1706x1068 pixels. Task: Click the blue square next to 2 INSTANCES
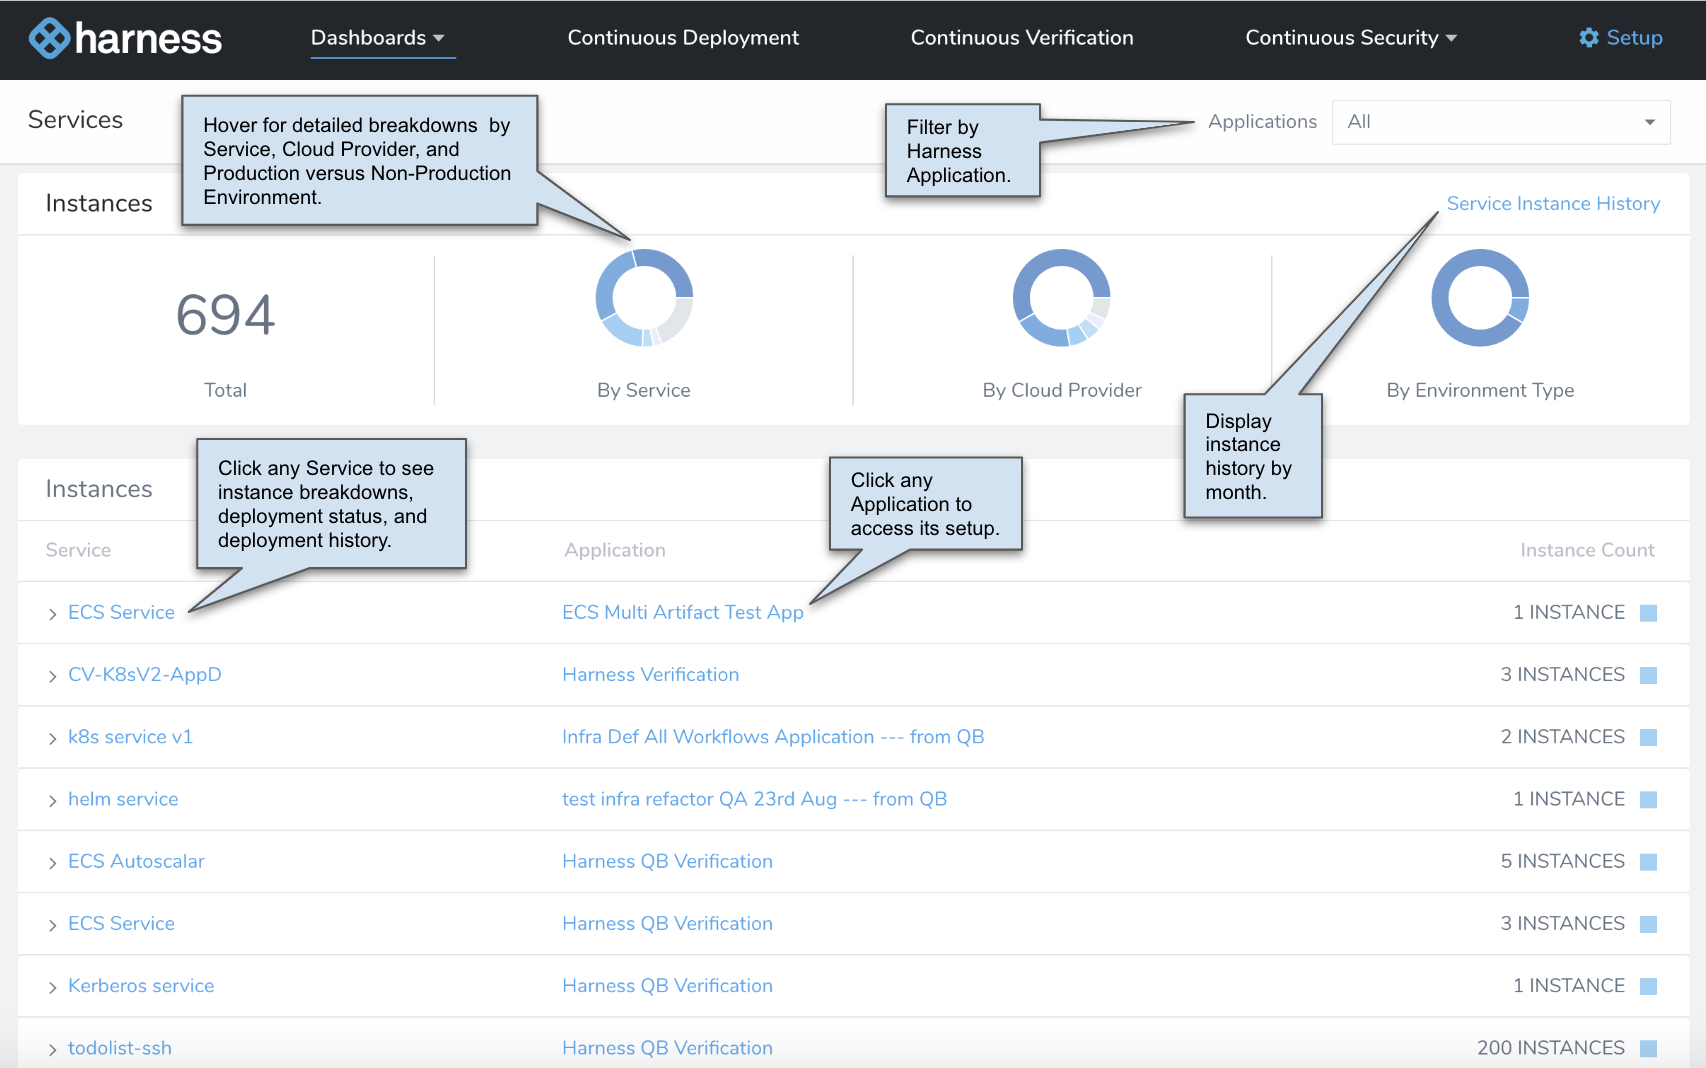(x=1649, y=737)
